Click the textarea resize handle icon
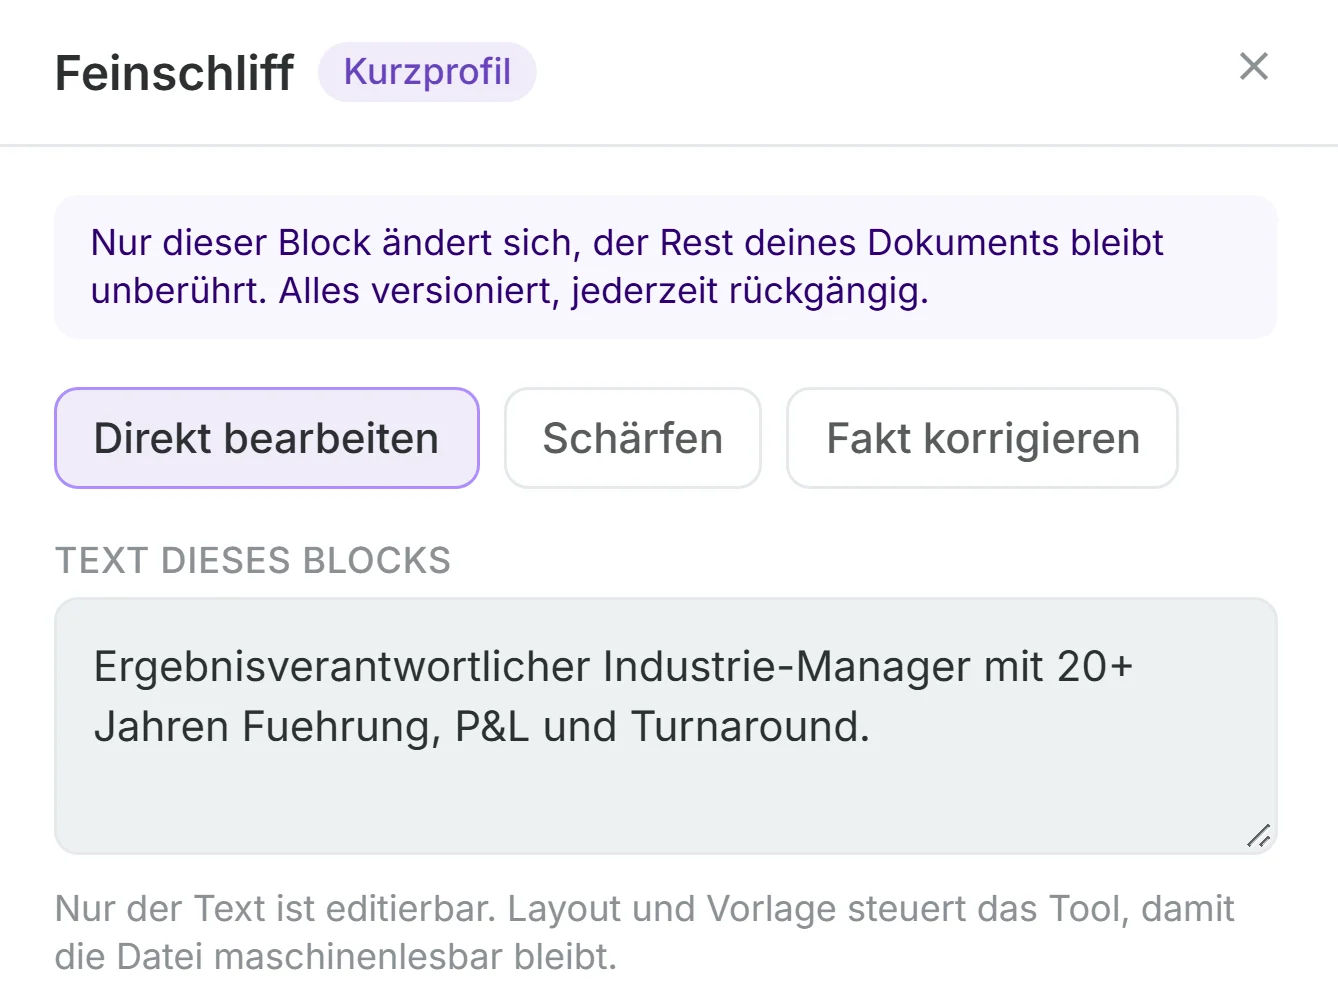Image resolution: width=1338 pixels, height=1005 pixels. [x=1258, y=836]
